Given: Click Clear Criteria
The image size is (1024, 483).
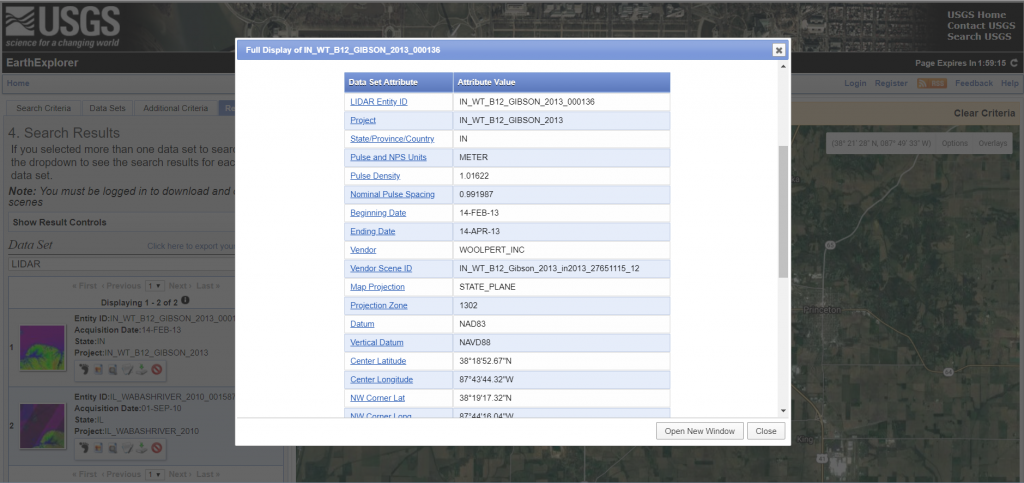Looking at the screenshot, I should (x=985, y=113).
